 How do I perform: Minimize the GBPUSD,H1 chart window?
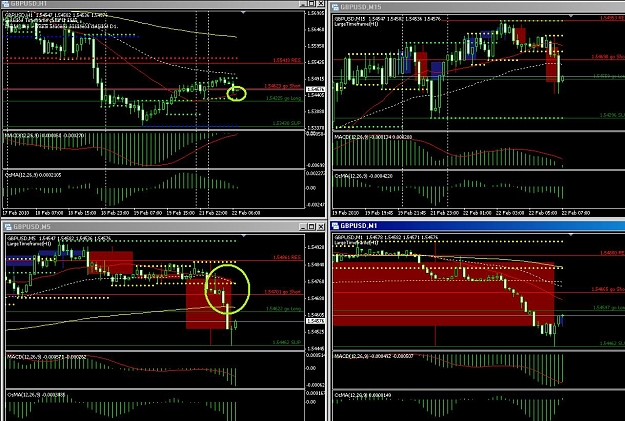(x=303, y=4)
